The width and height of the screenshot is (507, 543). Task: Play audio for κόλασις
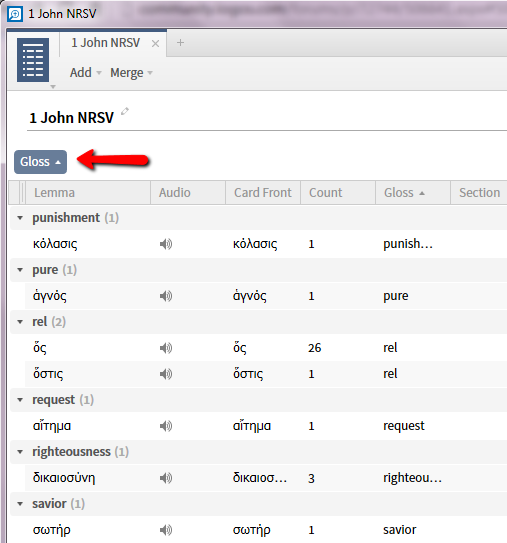pyautogui.click(x=166, y=244)
